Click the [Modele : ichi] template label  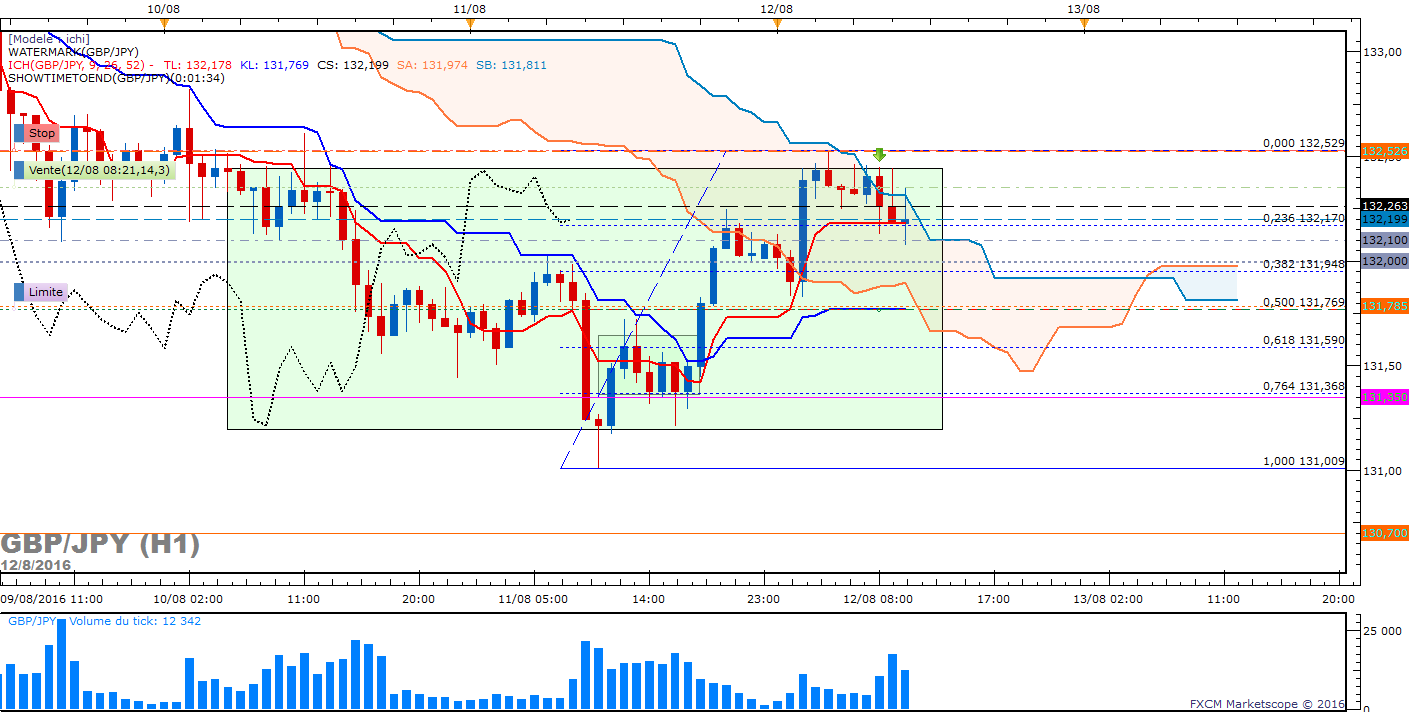[x=49, y=39]
